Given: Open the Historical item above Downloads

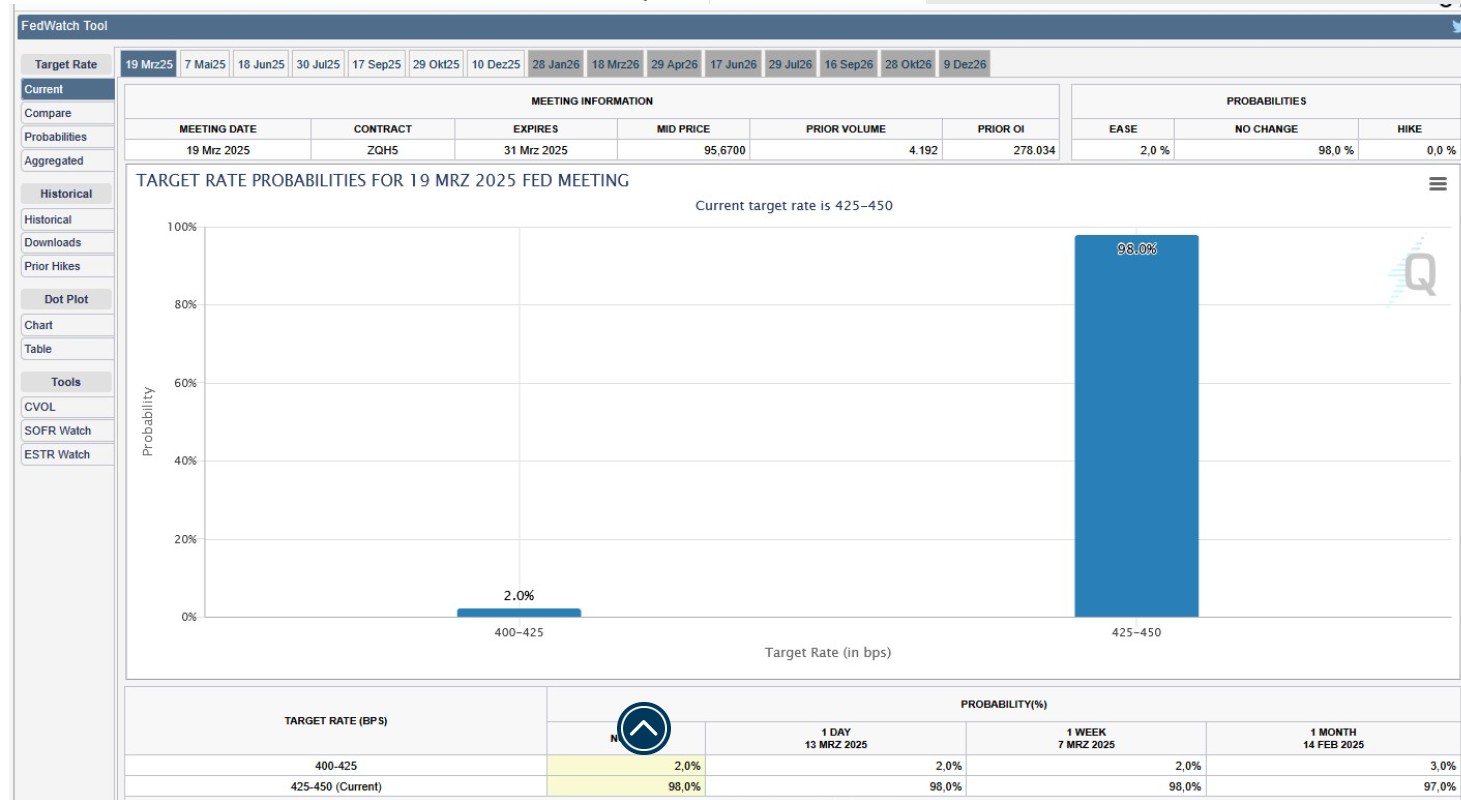Looking at the screenshot, I should click(x=67, y=219).
